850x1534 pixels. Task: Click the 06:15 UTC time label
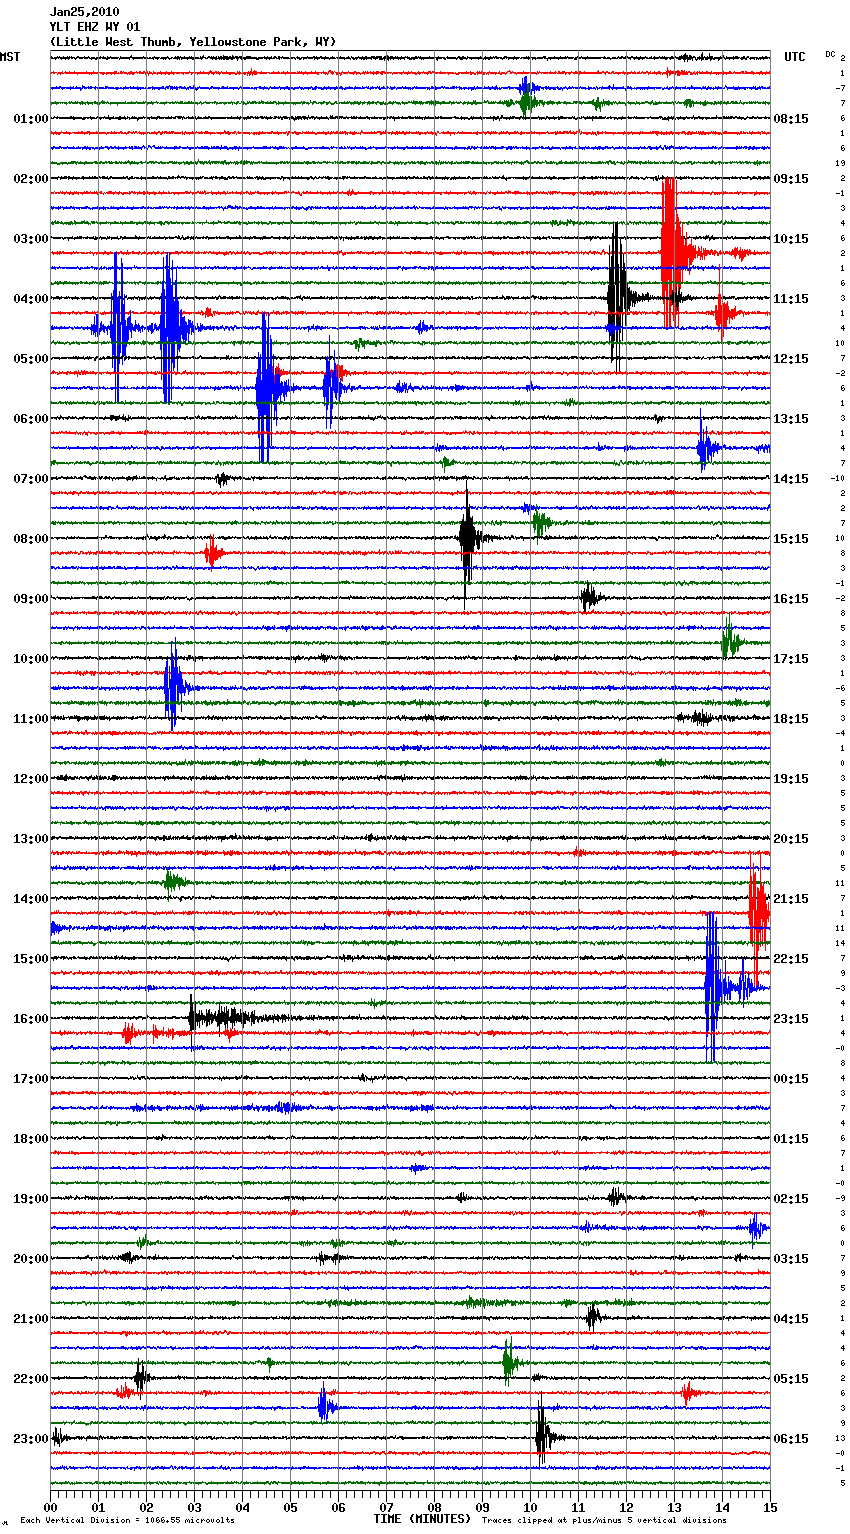pyautogui.click(x=791, y=1439)
